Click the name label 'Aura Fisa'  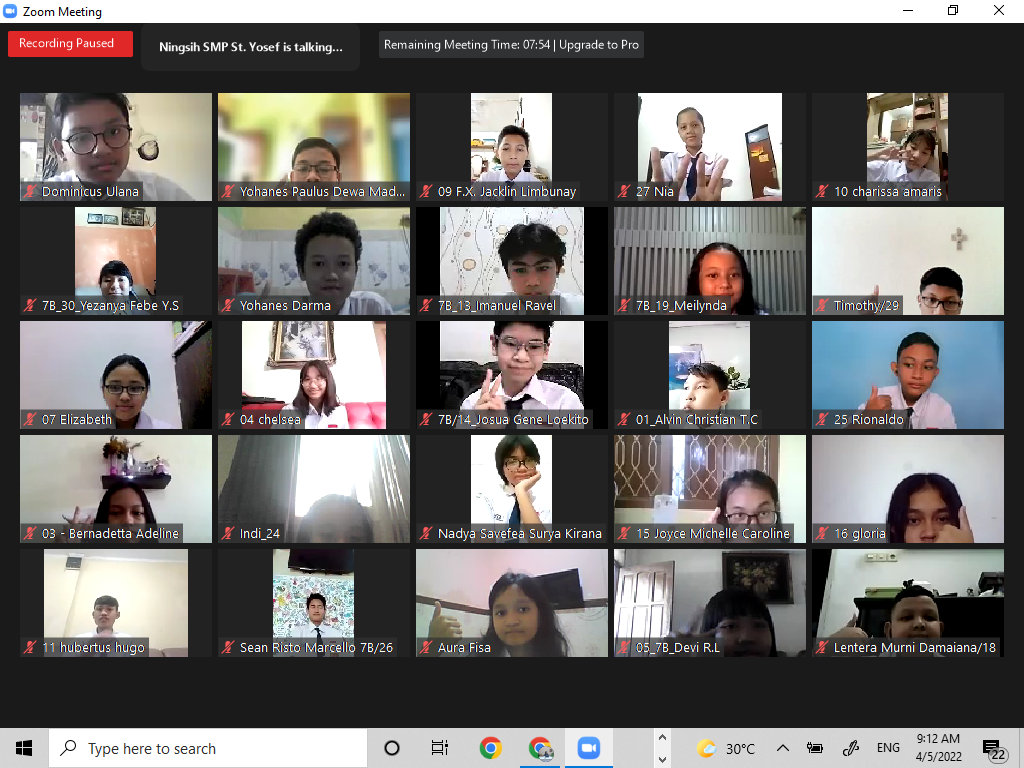[x=464, y=647]
